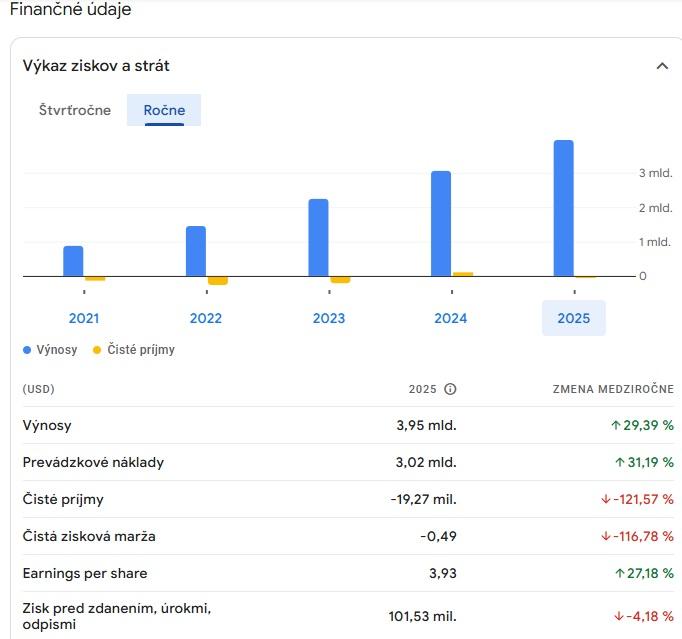Switch to the Štvrťročne tab

pyautogui.click(x=75, y=110)
